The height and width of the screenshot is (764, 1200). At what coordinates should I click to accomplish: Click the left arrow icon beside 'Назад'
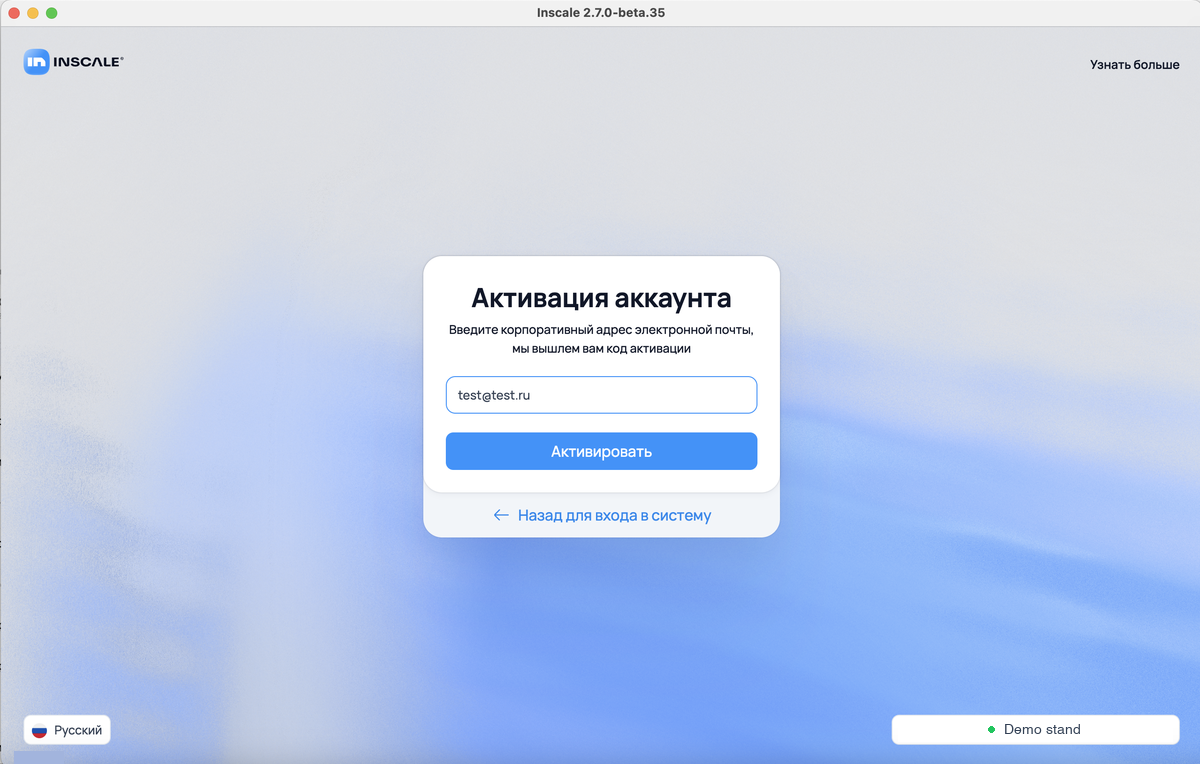[501, 515]
